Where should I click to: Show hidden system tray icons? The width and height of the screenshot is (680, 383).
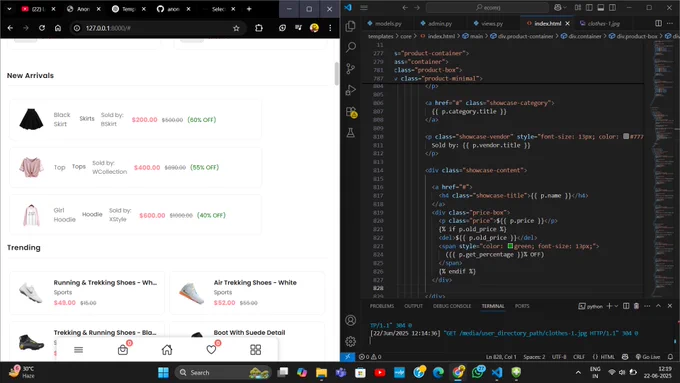click(x=578, y=372)
